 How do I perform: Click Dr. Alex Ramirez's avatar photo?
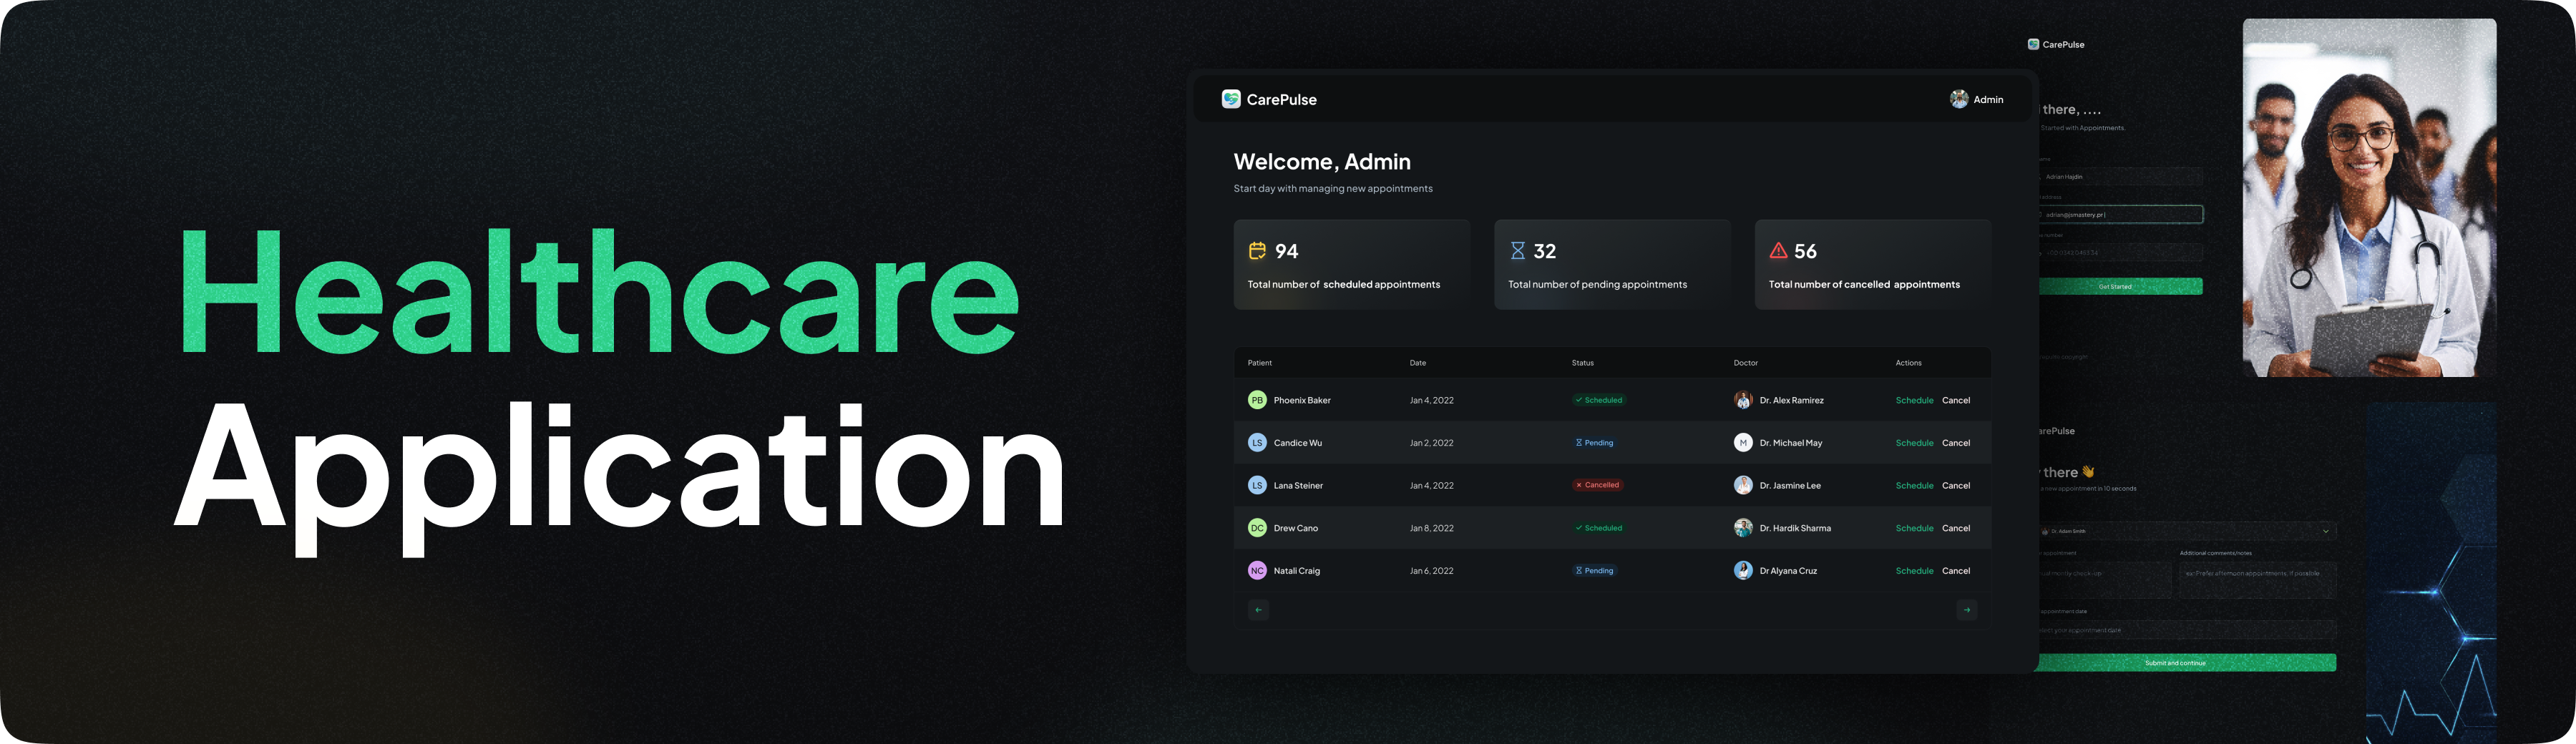point(1743,400)
